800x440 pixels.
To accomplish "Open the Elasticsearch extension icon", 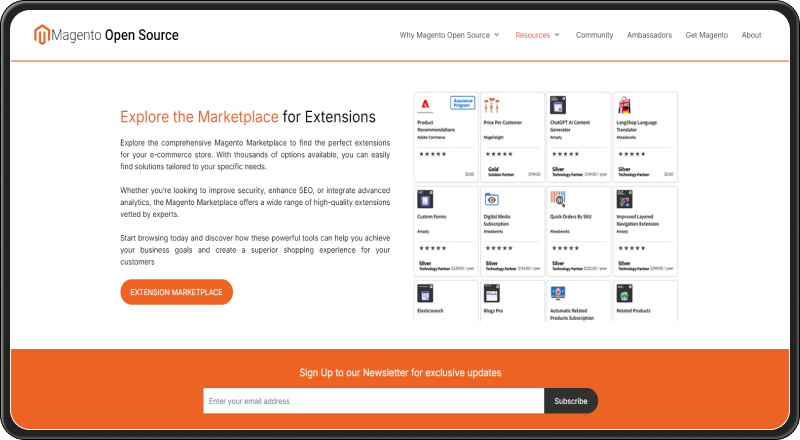I will coord(425,294).
